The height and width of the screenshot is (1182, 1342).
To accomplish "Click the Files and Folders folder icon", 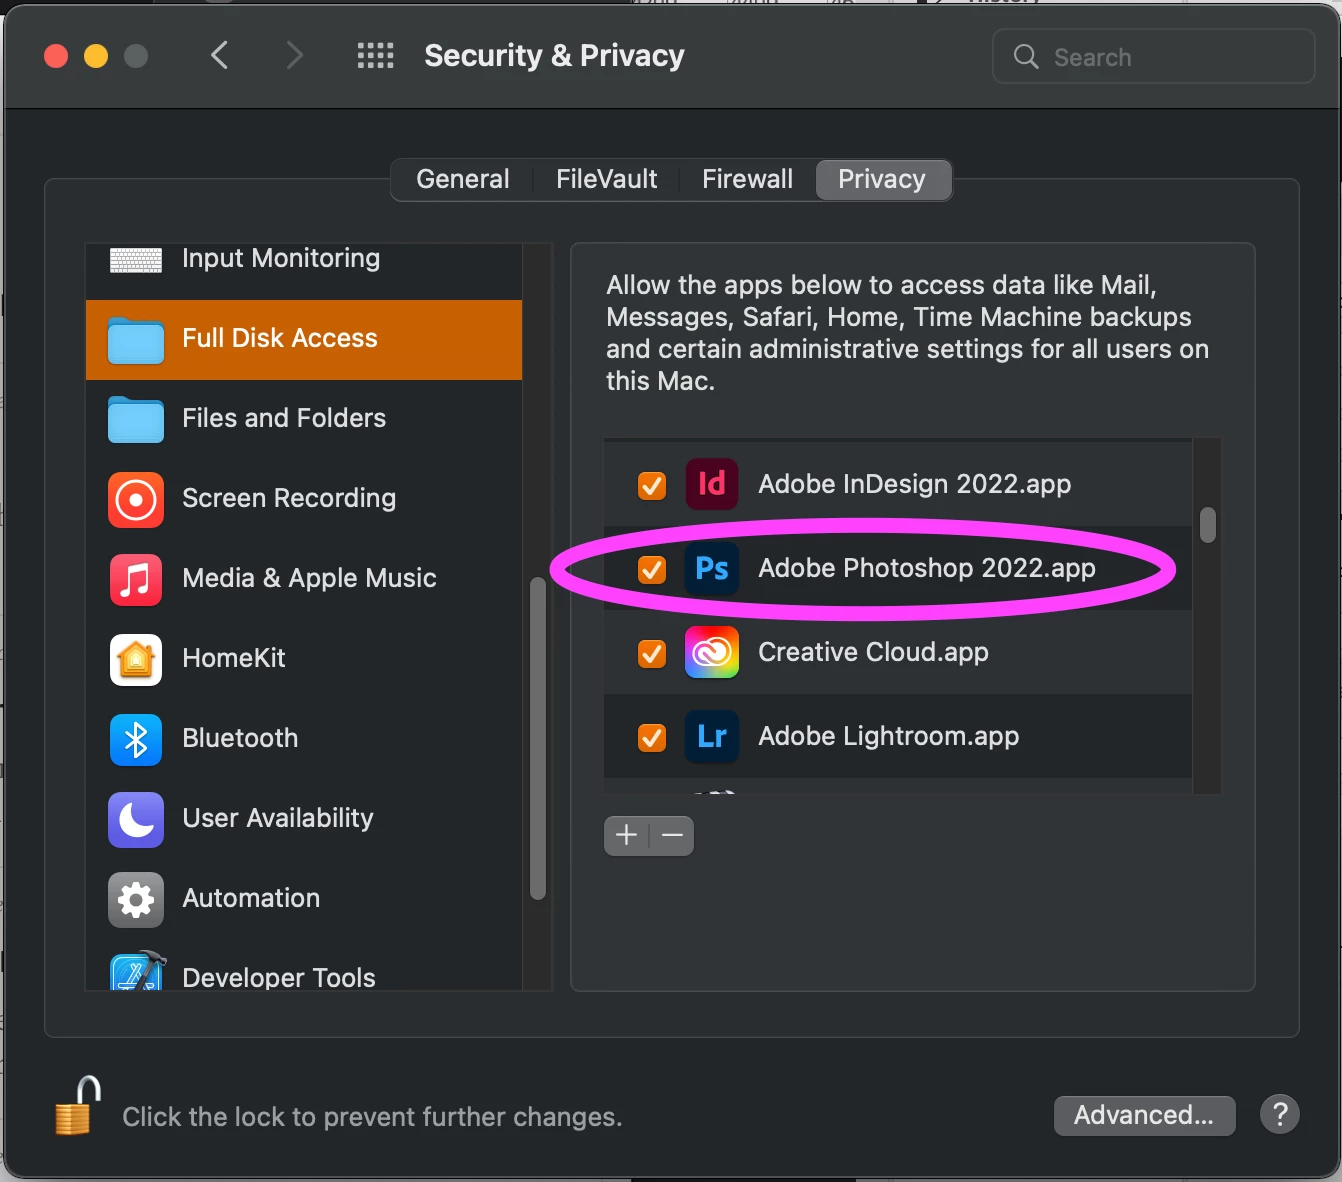I will [136, 419].
